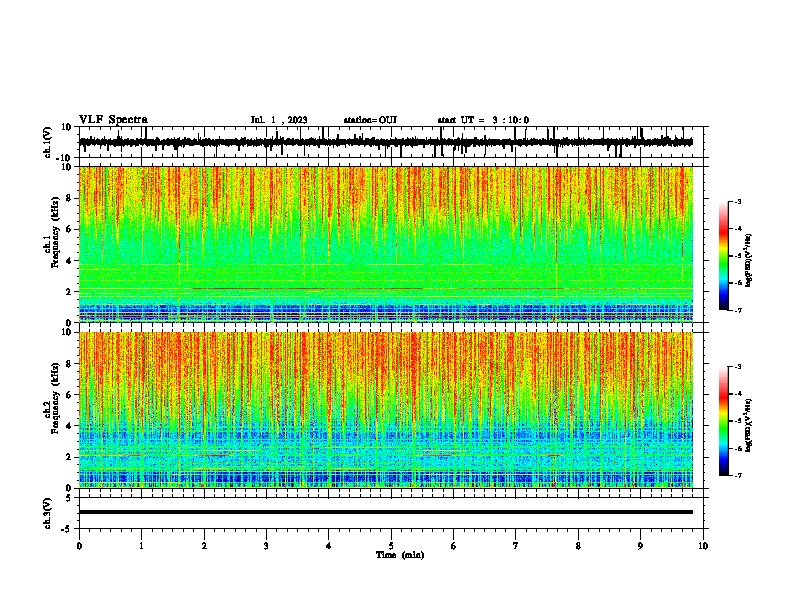Viewport: 792px width, 612px height.
Task: Select the "station=OUJ" label
Action: (x=370, y=120)
